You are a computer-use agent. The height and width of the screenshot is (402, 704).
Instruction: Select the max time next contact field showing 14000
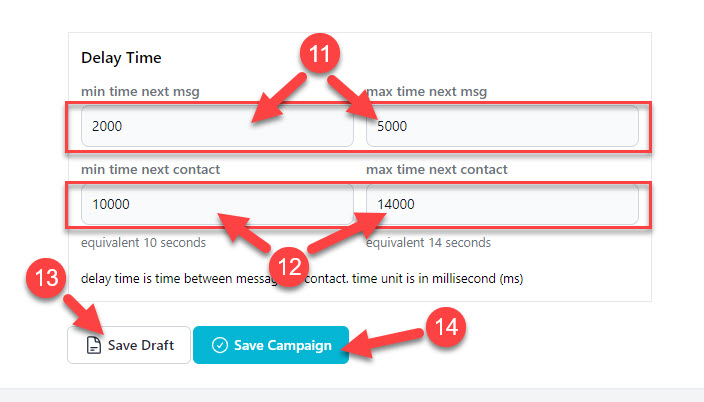click(502, 204)
